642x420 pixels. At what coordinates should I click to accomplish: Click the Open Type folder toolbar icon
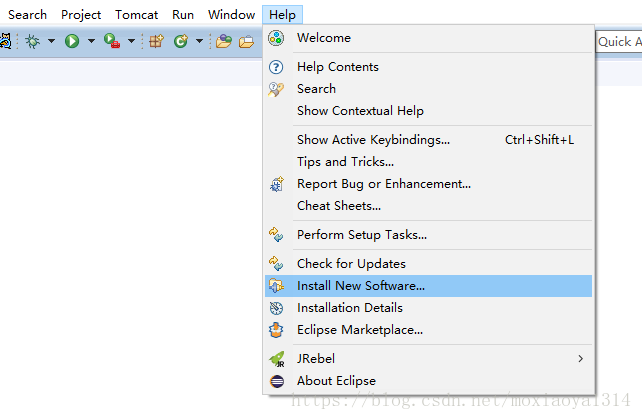224,41
